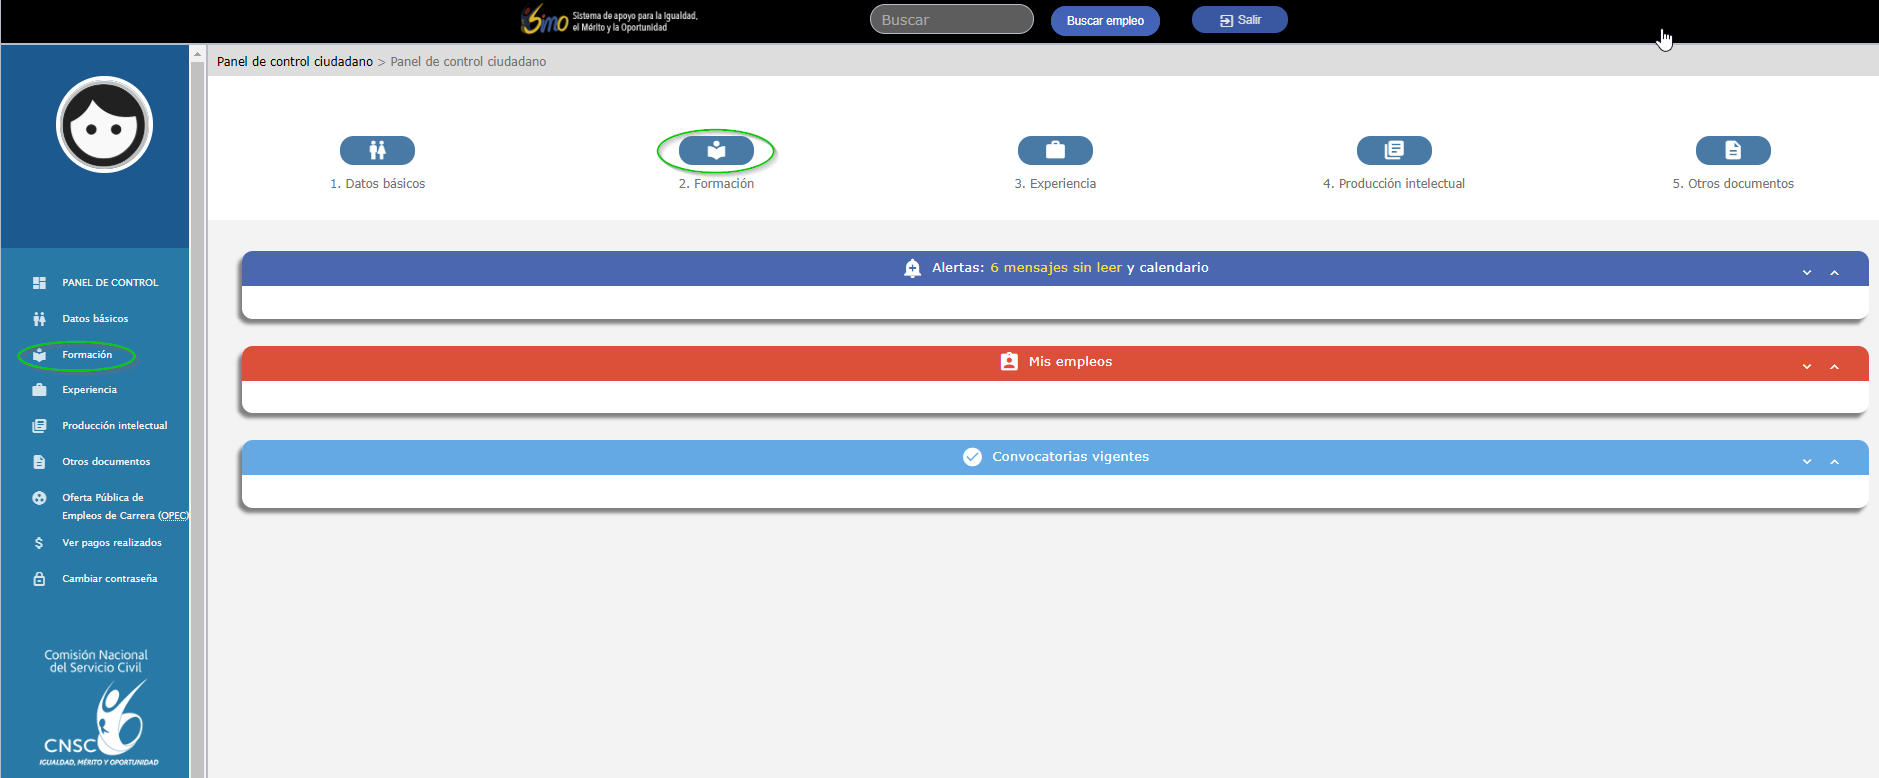This screenshot has width=1879, height=778.
Task: Click the Otros documentos step icon
Action: click(x=1733, y=150)
